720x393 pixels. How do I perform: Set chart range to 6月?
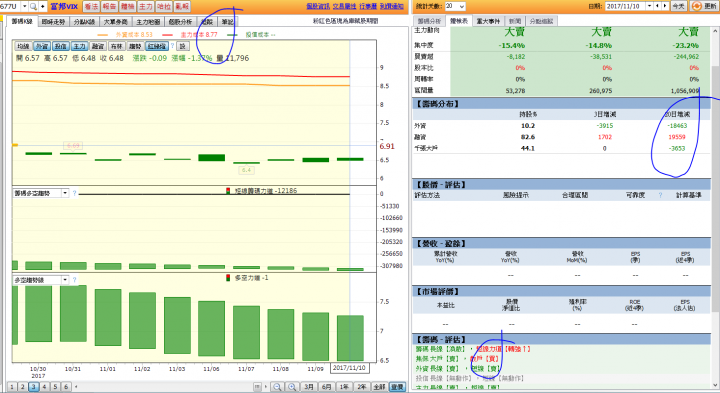326,387
